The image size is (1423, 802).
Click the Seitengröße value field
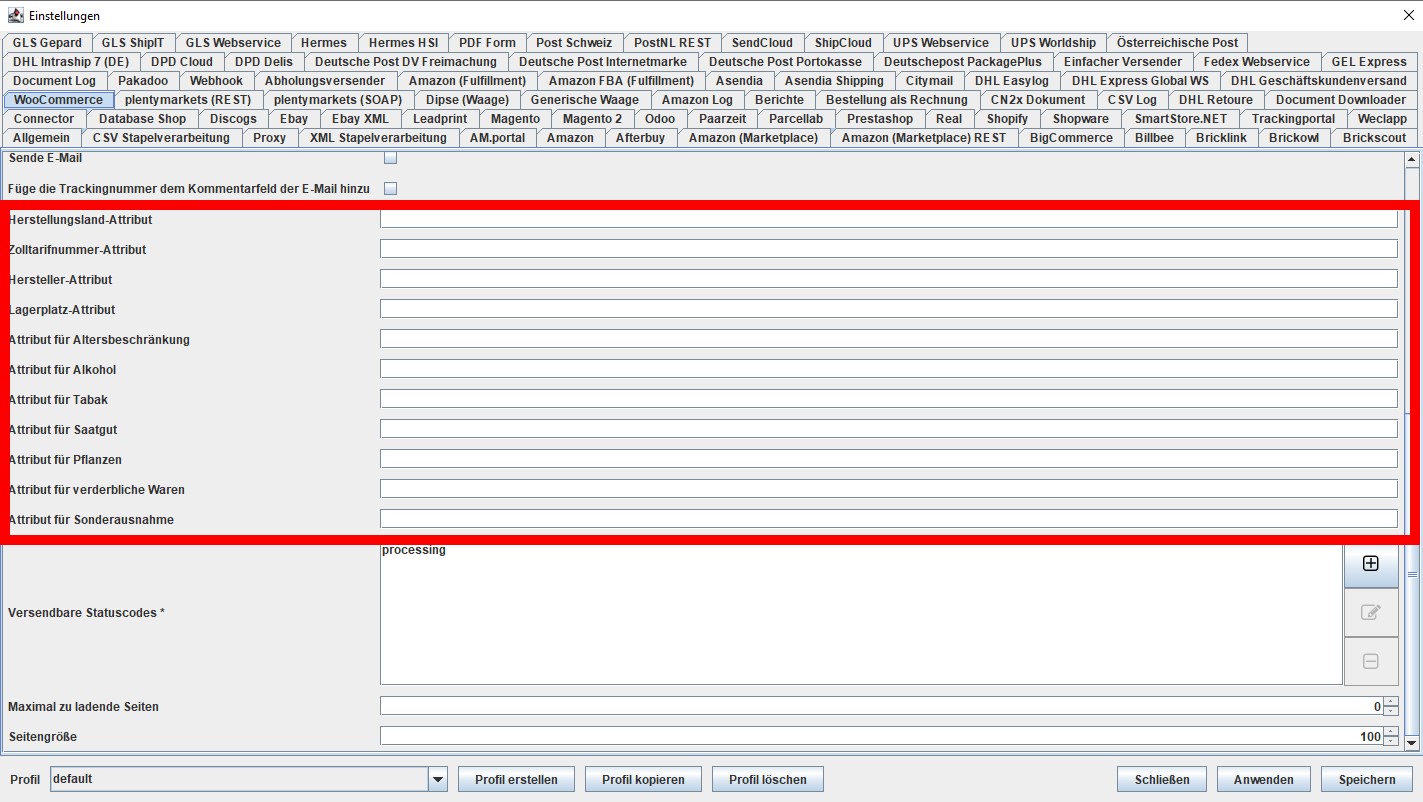tap(881, 737)
